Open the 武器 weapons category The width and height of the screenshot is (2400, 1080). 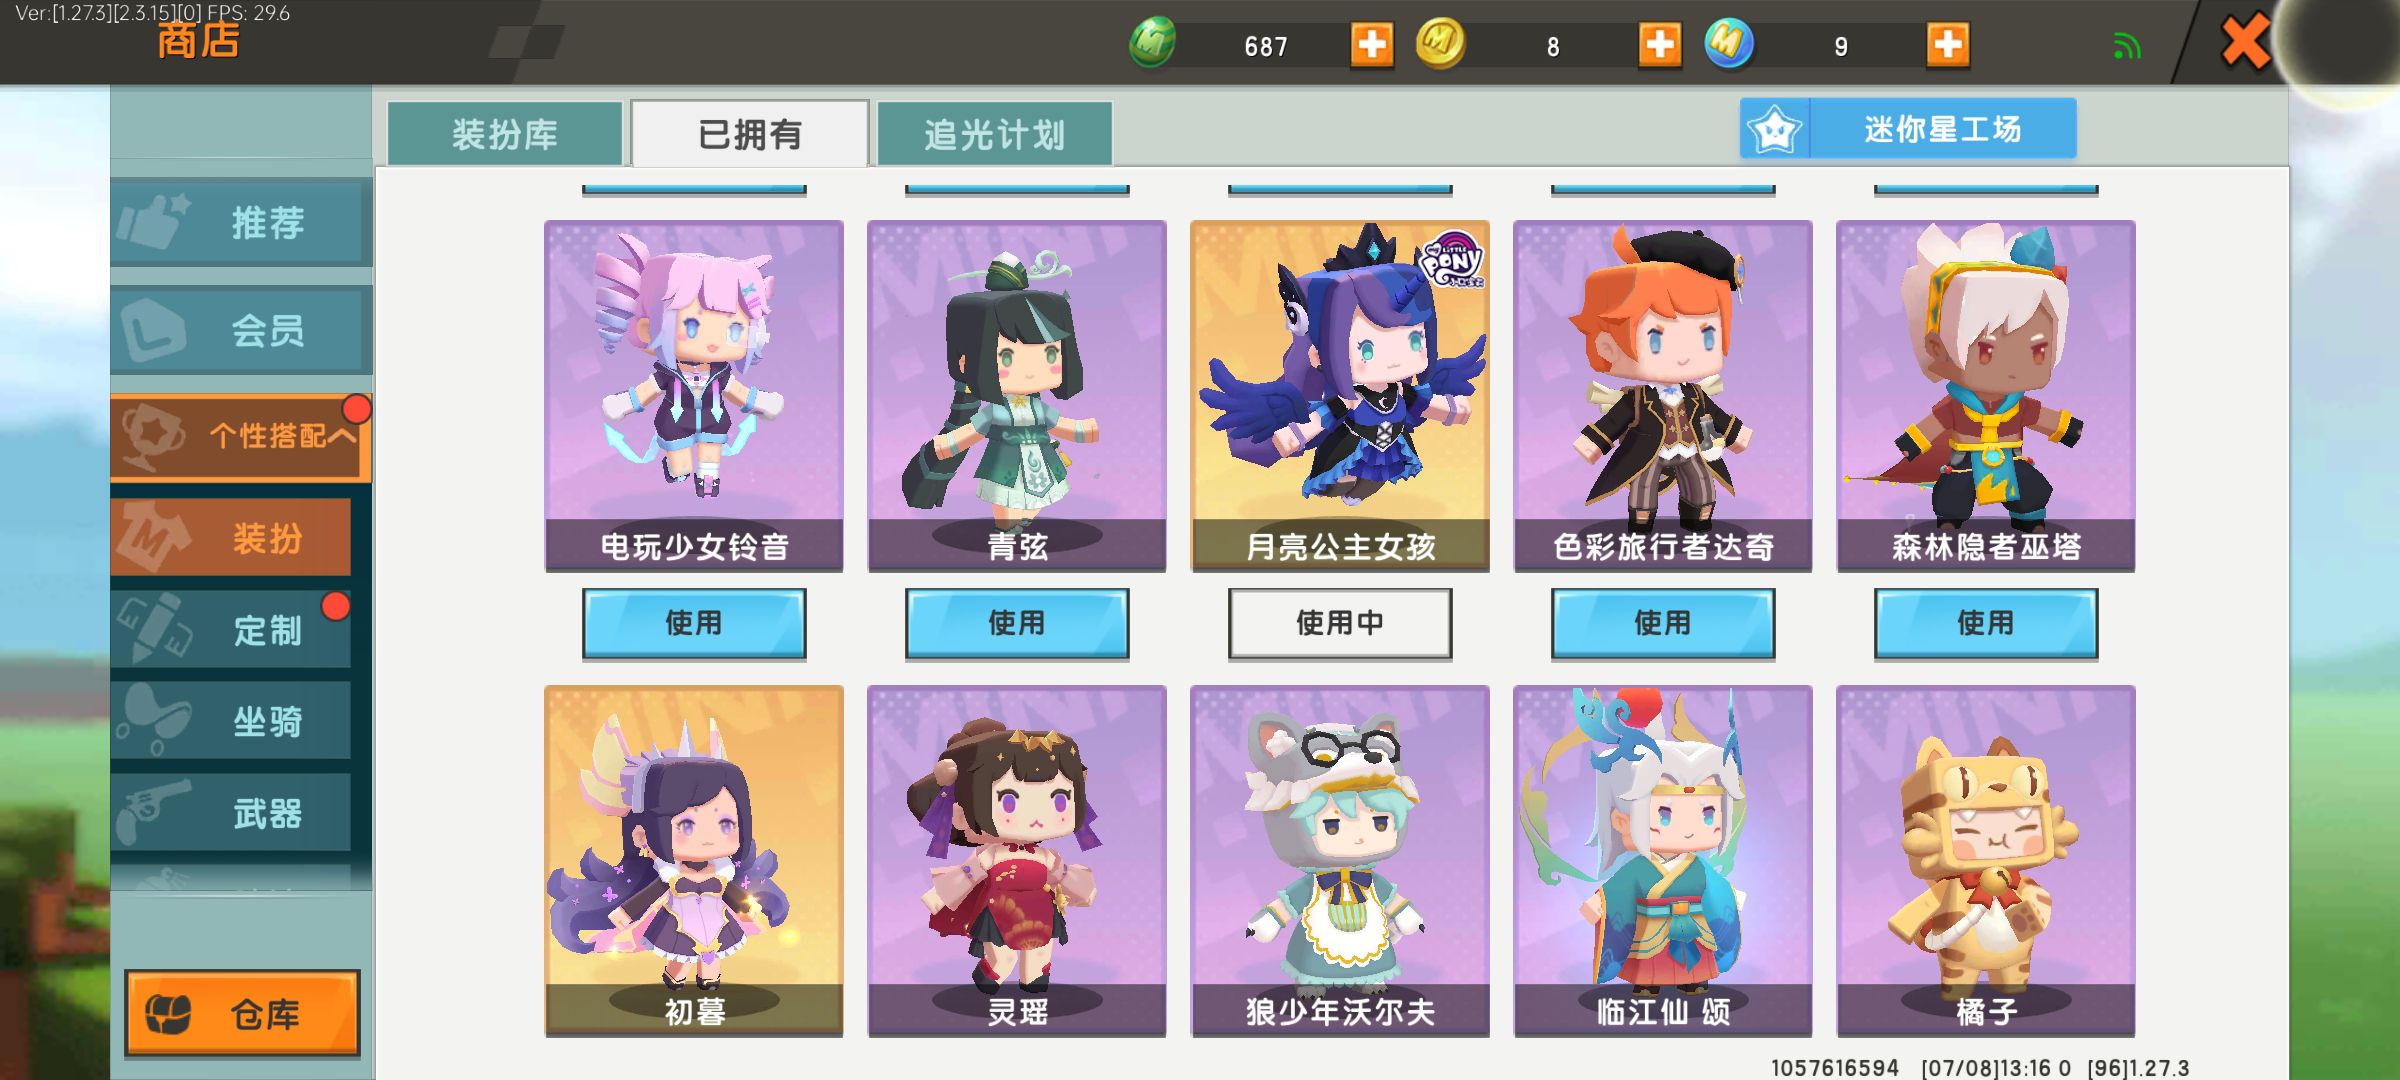pyautogui.click(x=231, y=813)
